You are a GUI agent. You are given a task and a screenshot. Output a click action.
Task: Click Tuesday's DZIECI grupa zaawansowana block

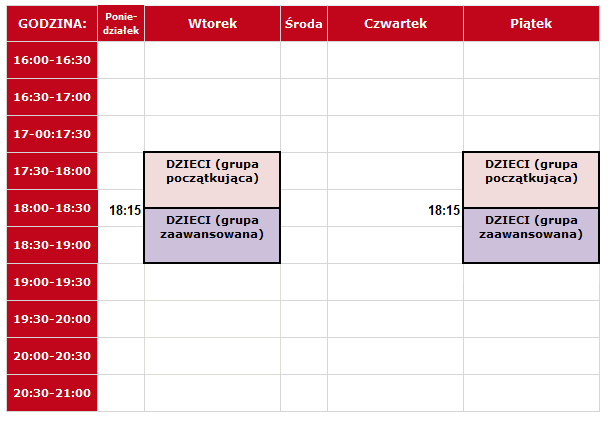pyautogui.click(x=212, y=235)
